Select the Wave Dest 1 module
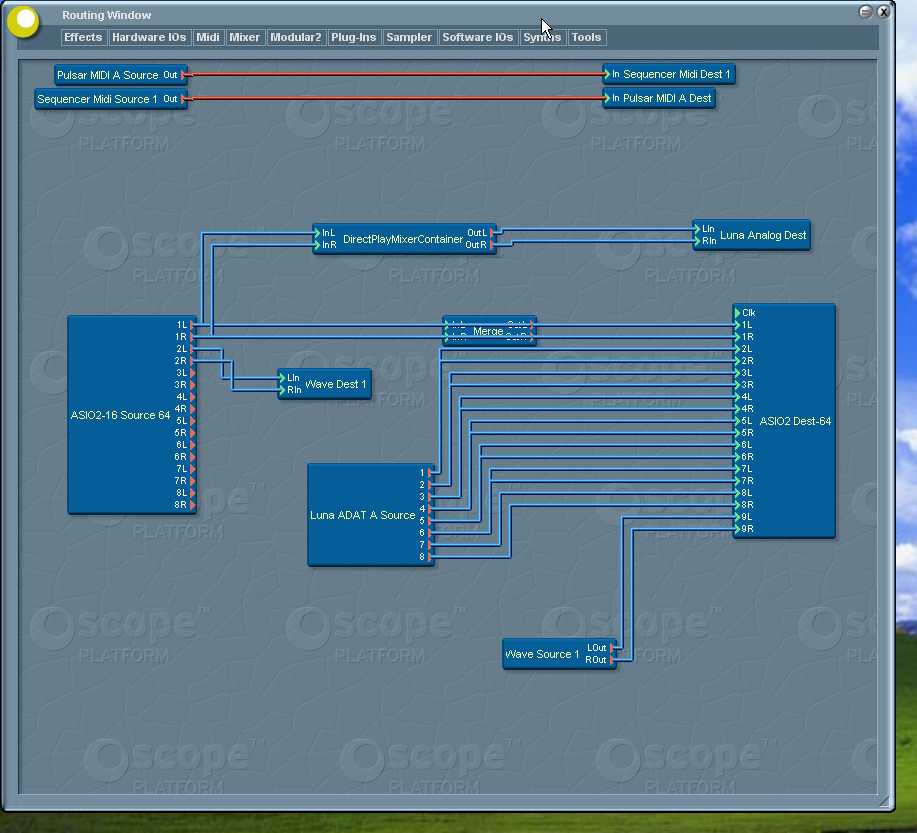Viewport: 917px width, 833px height. pos(325,384)
